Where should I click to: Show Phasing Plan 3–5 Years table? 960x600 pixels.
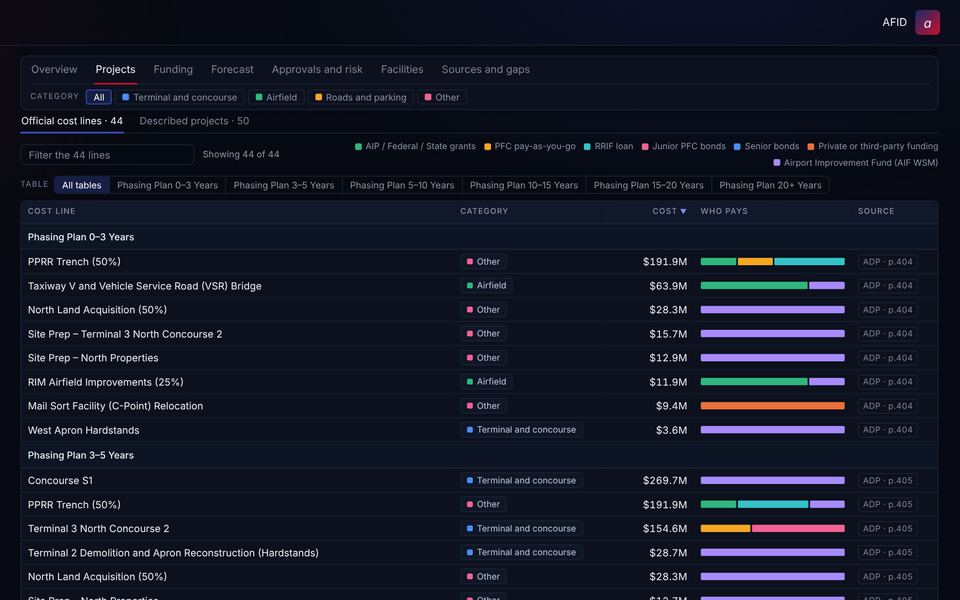coord(283,185)
